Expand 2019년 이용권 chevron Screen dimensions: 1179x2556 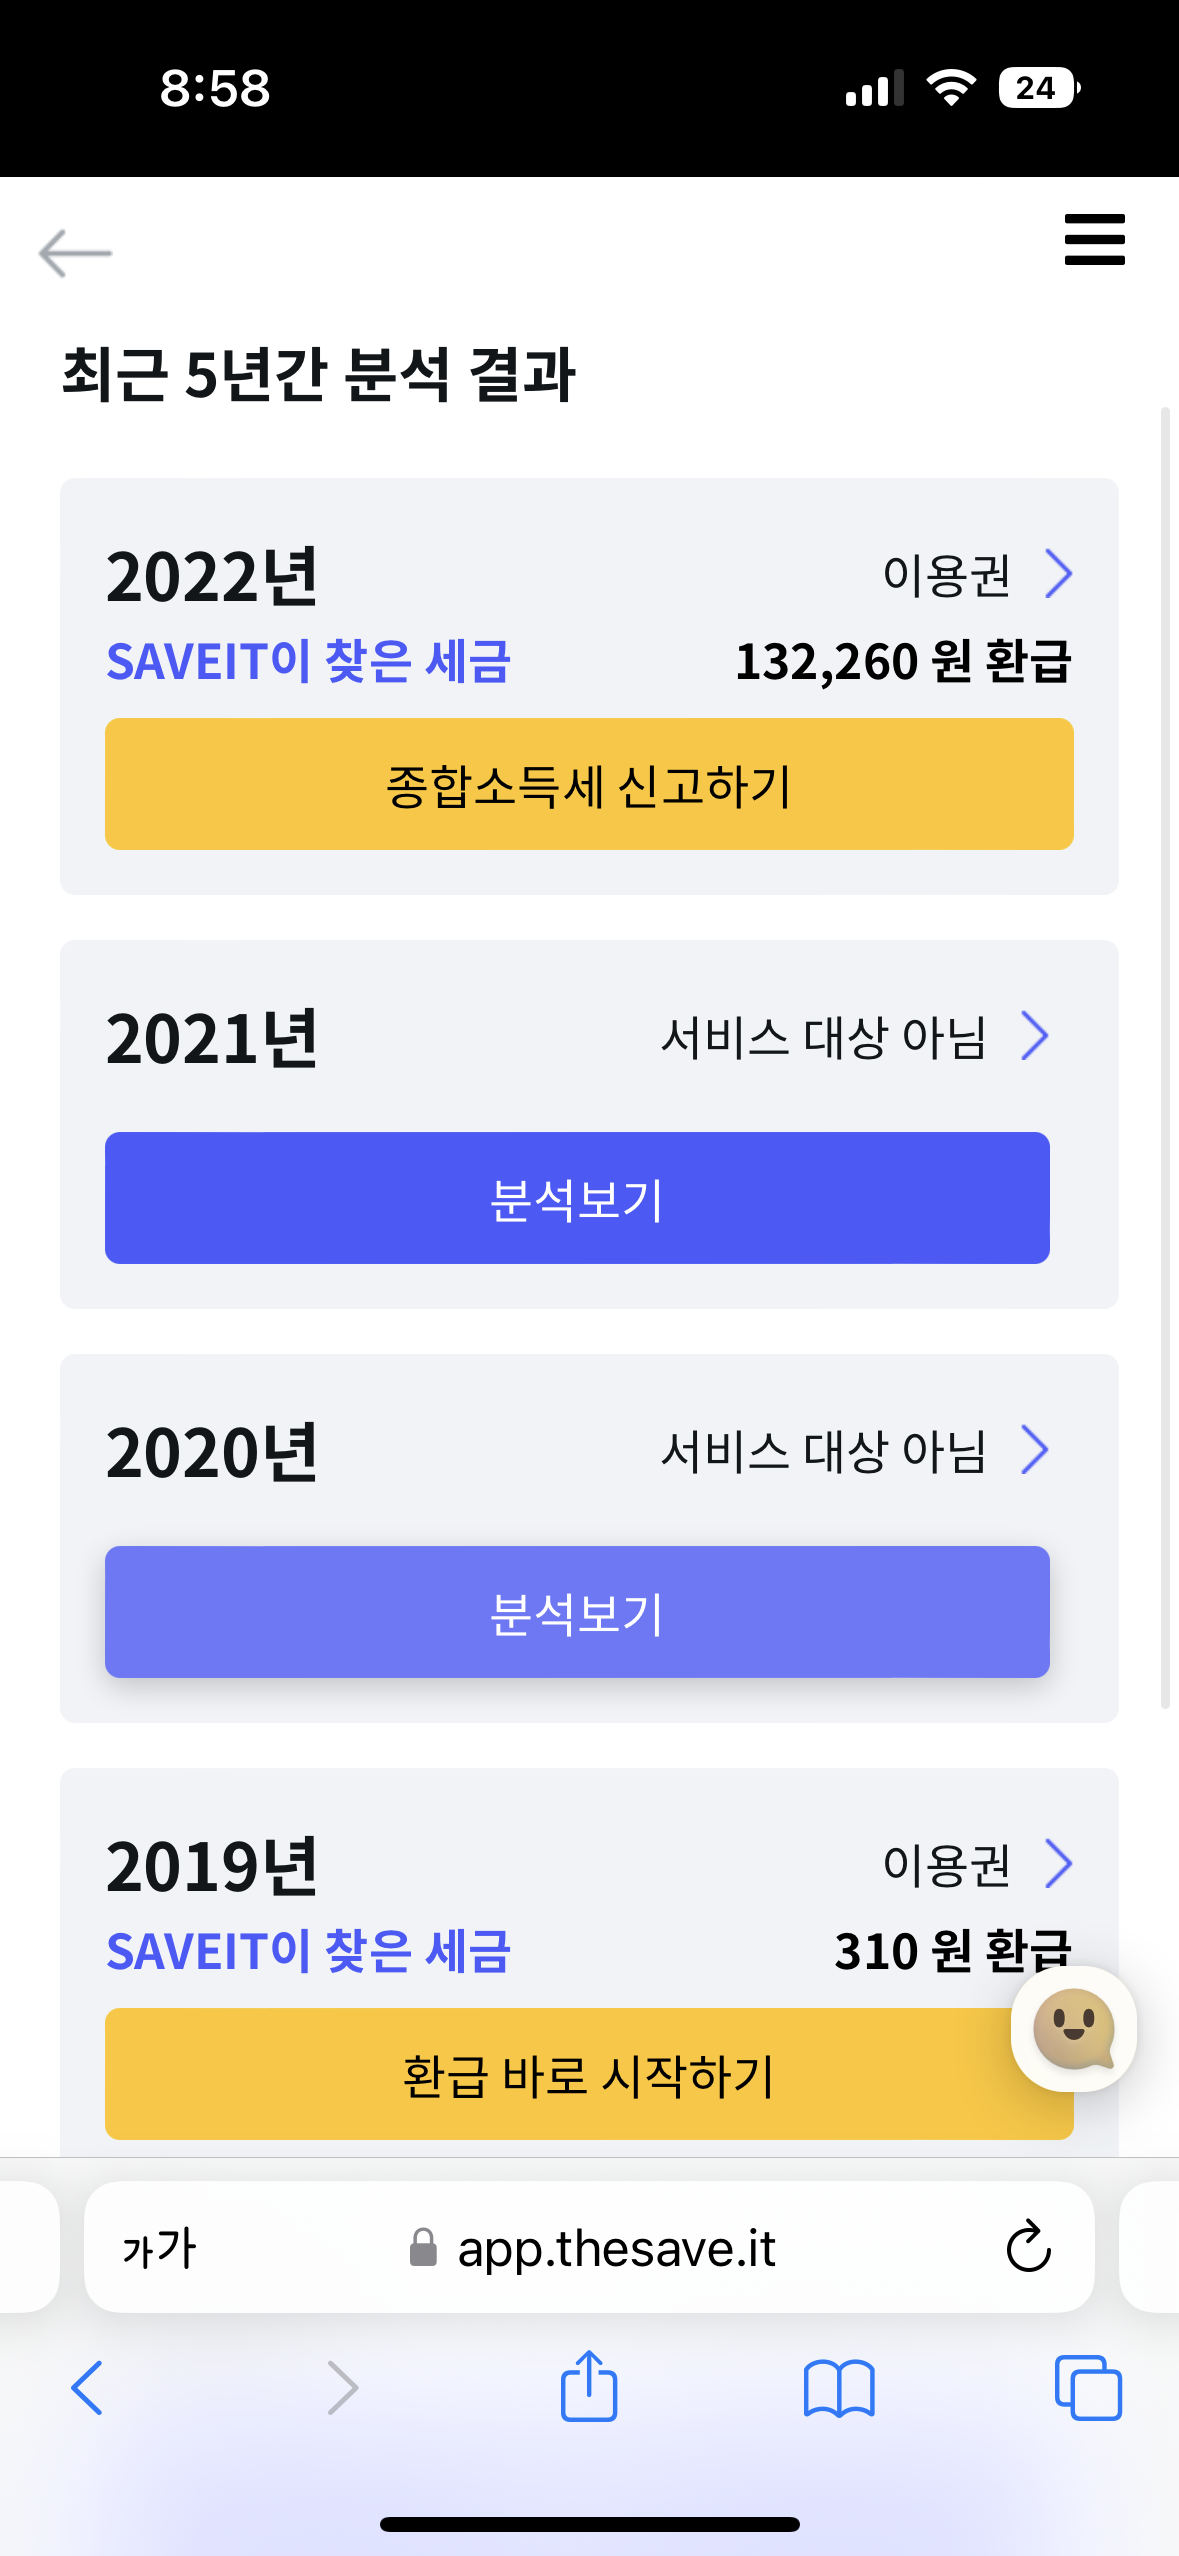coord(1058,1864)
